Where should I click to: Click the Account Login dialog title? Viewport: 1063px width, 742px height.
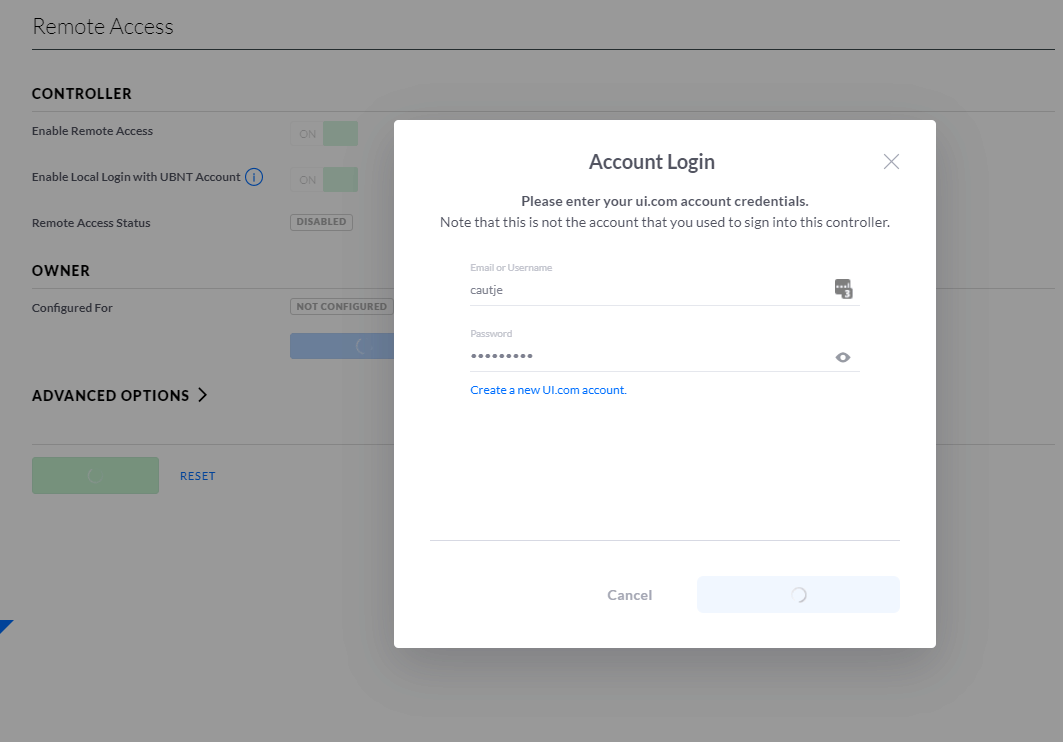652,162
